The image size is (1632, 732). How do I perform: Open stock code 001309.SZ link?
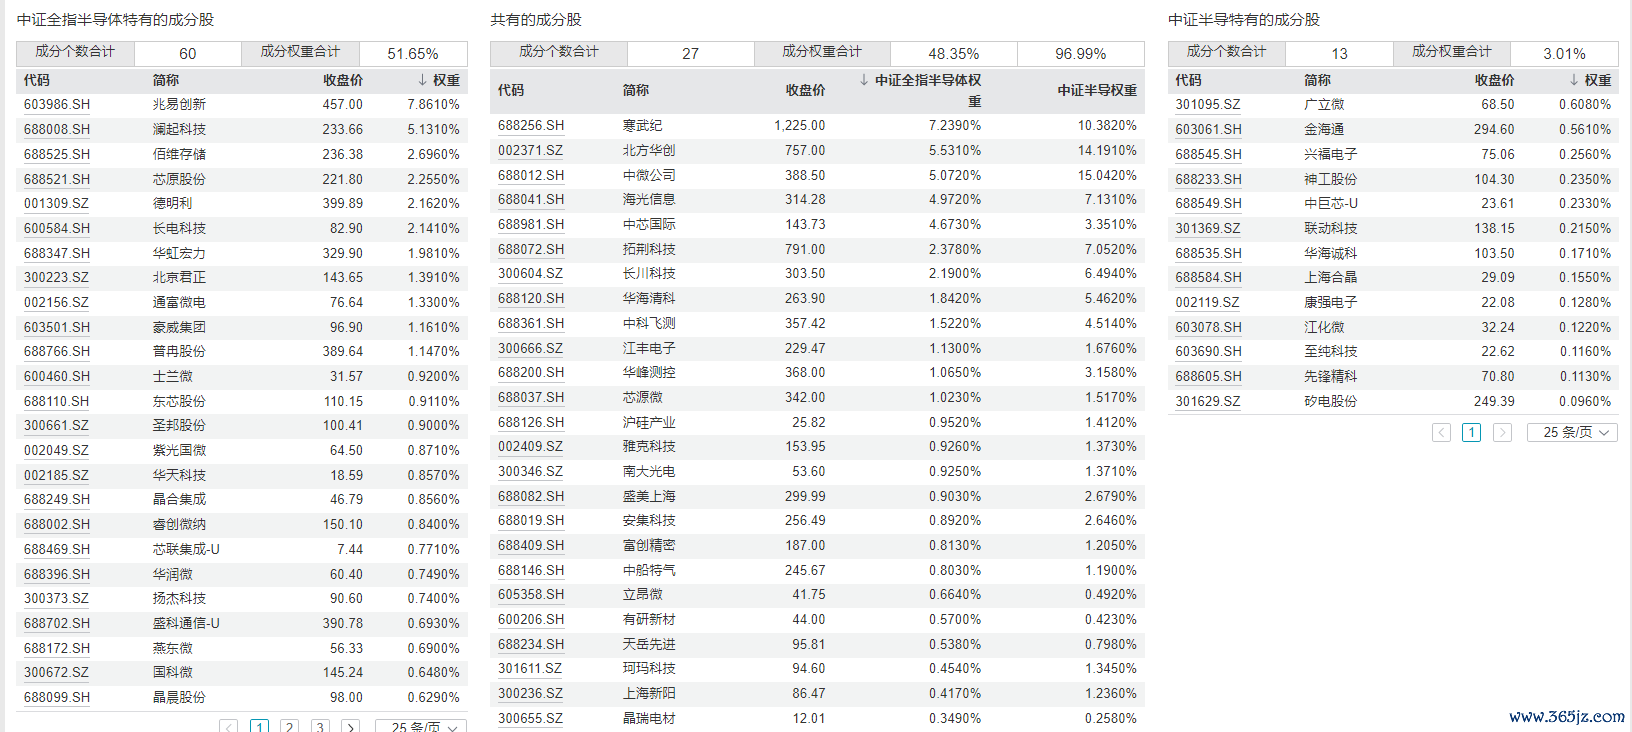(56, 204)
